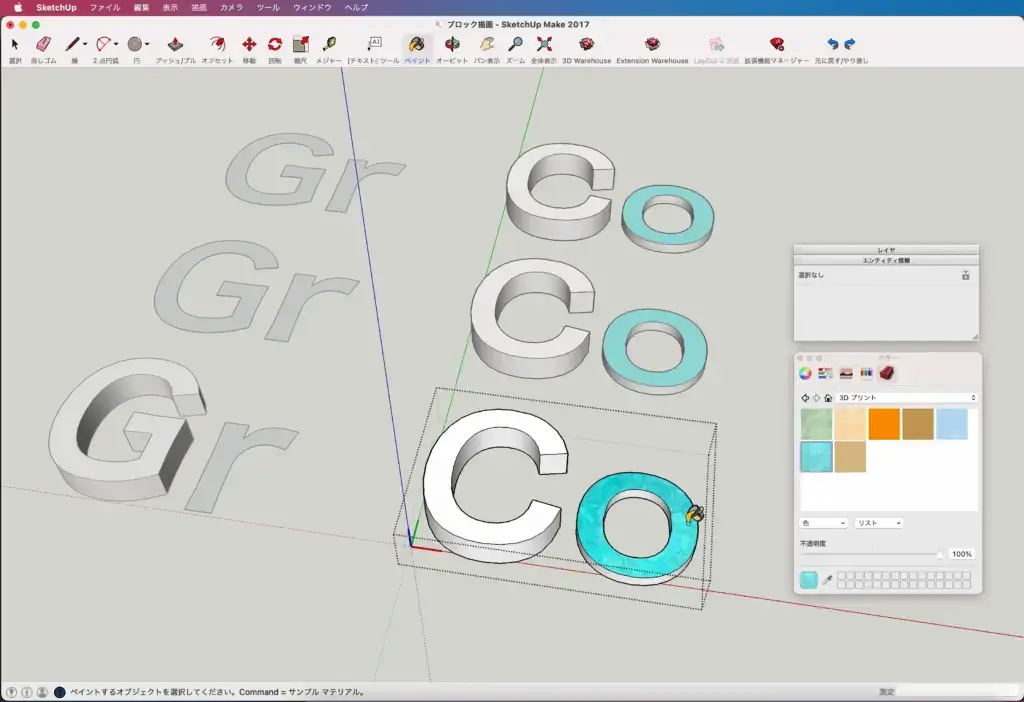Go to the in-model materials home
Viewport: 1024px width, 702px height.
tap(828, 398)
